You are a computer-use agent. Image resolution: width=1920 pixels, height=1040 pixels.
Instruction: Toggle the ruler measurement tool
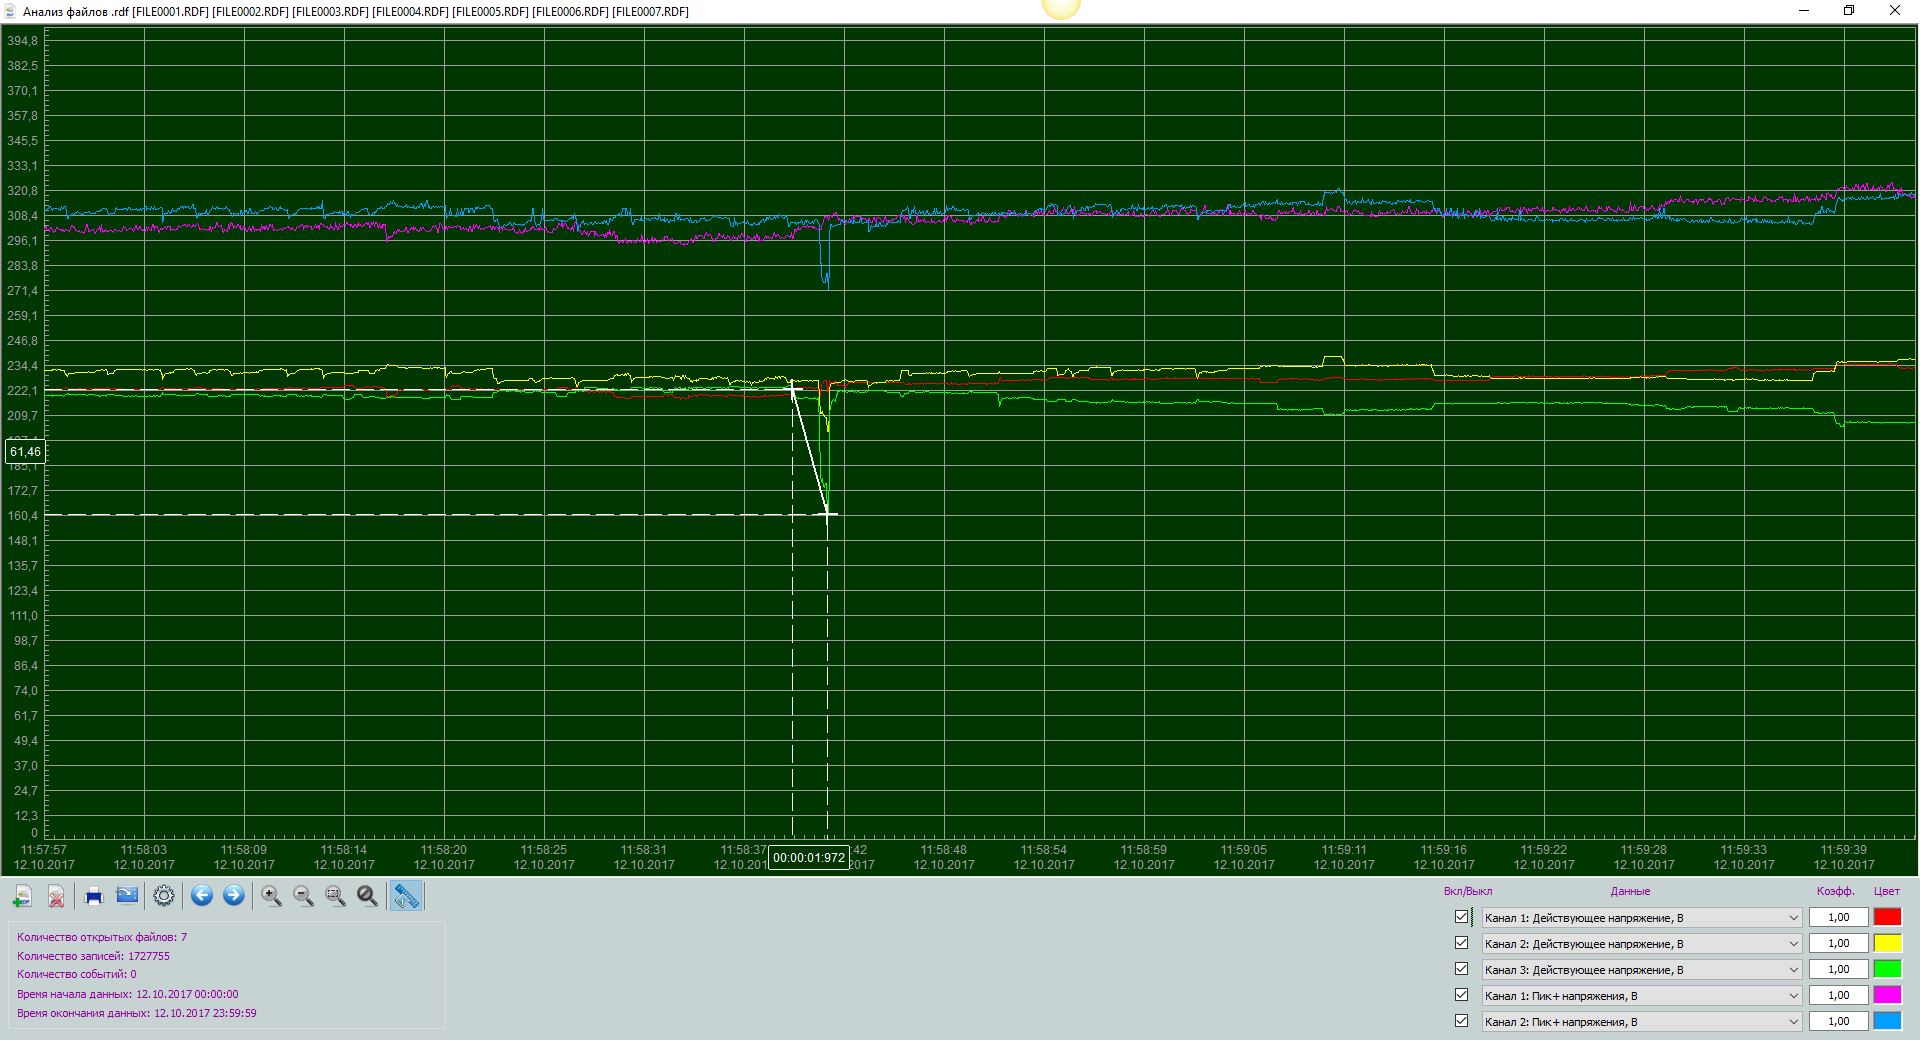pyautogui.click(x=406, y=896)
